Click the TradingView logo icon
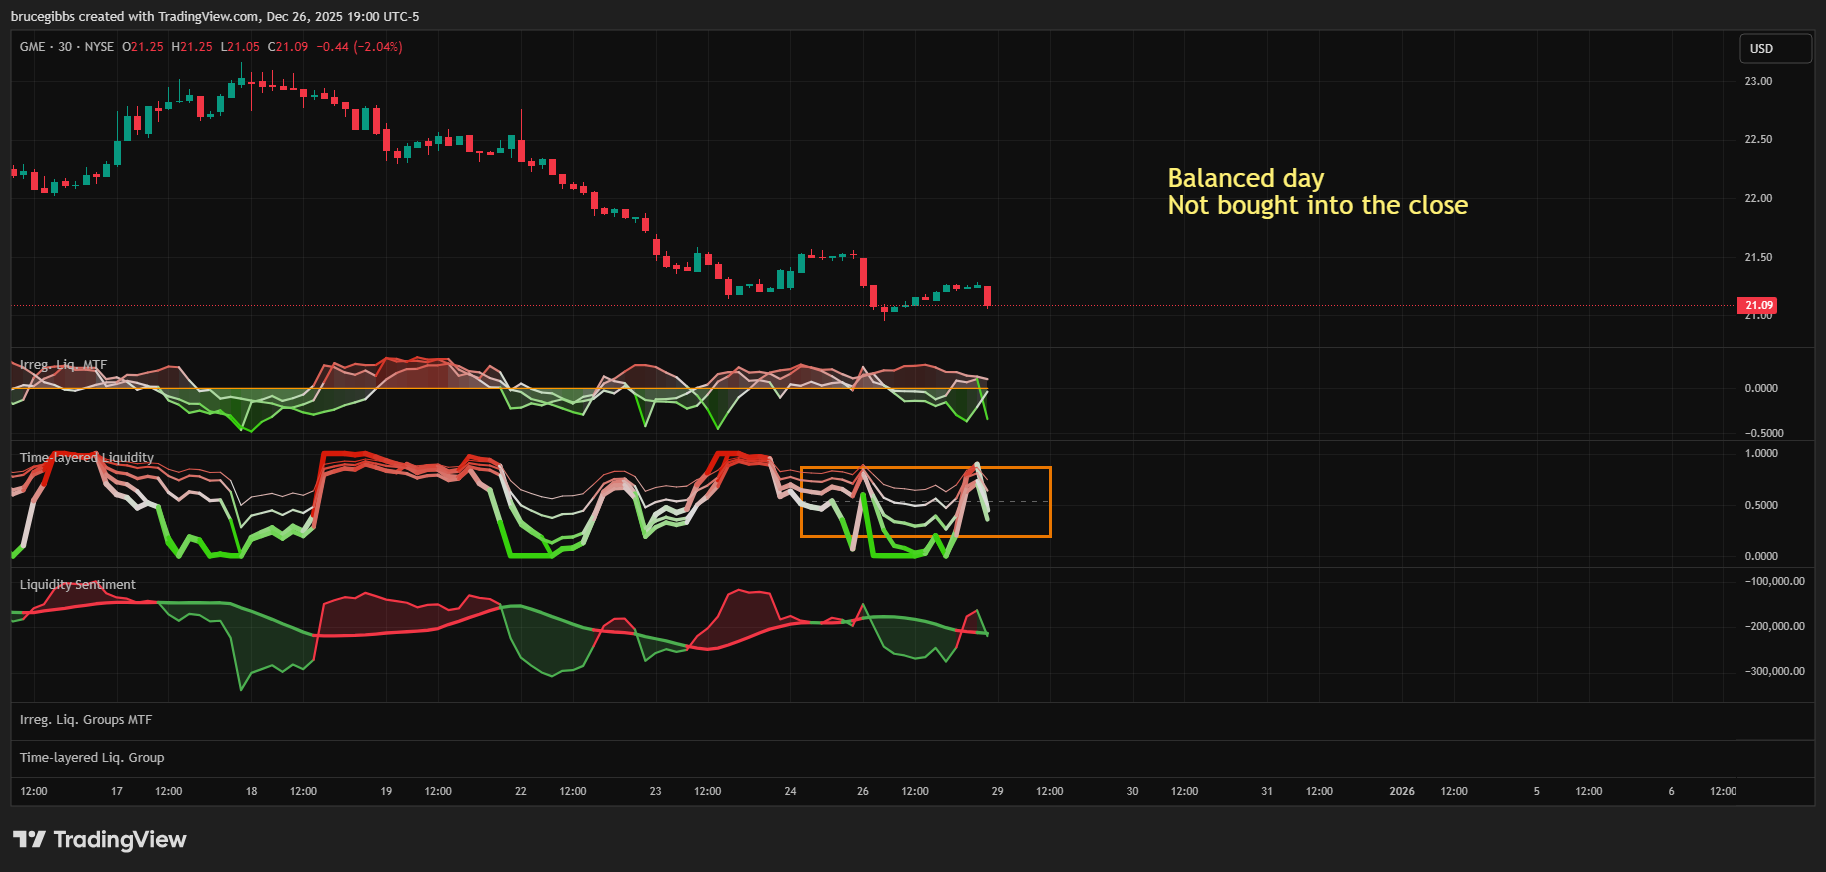Viewport: 1826px width, 872px height. [29, 839]
